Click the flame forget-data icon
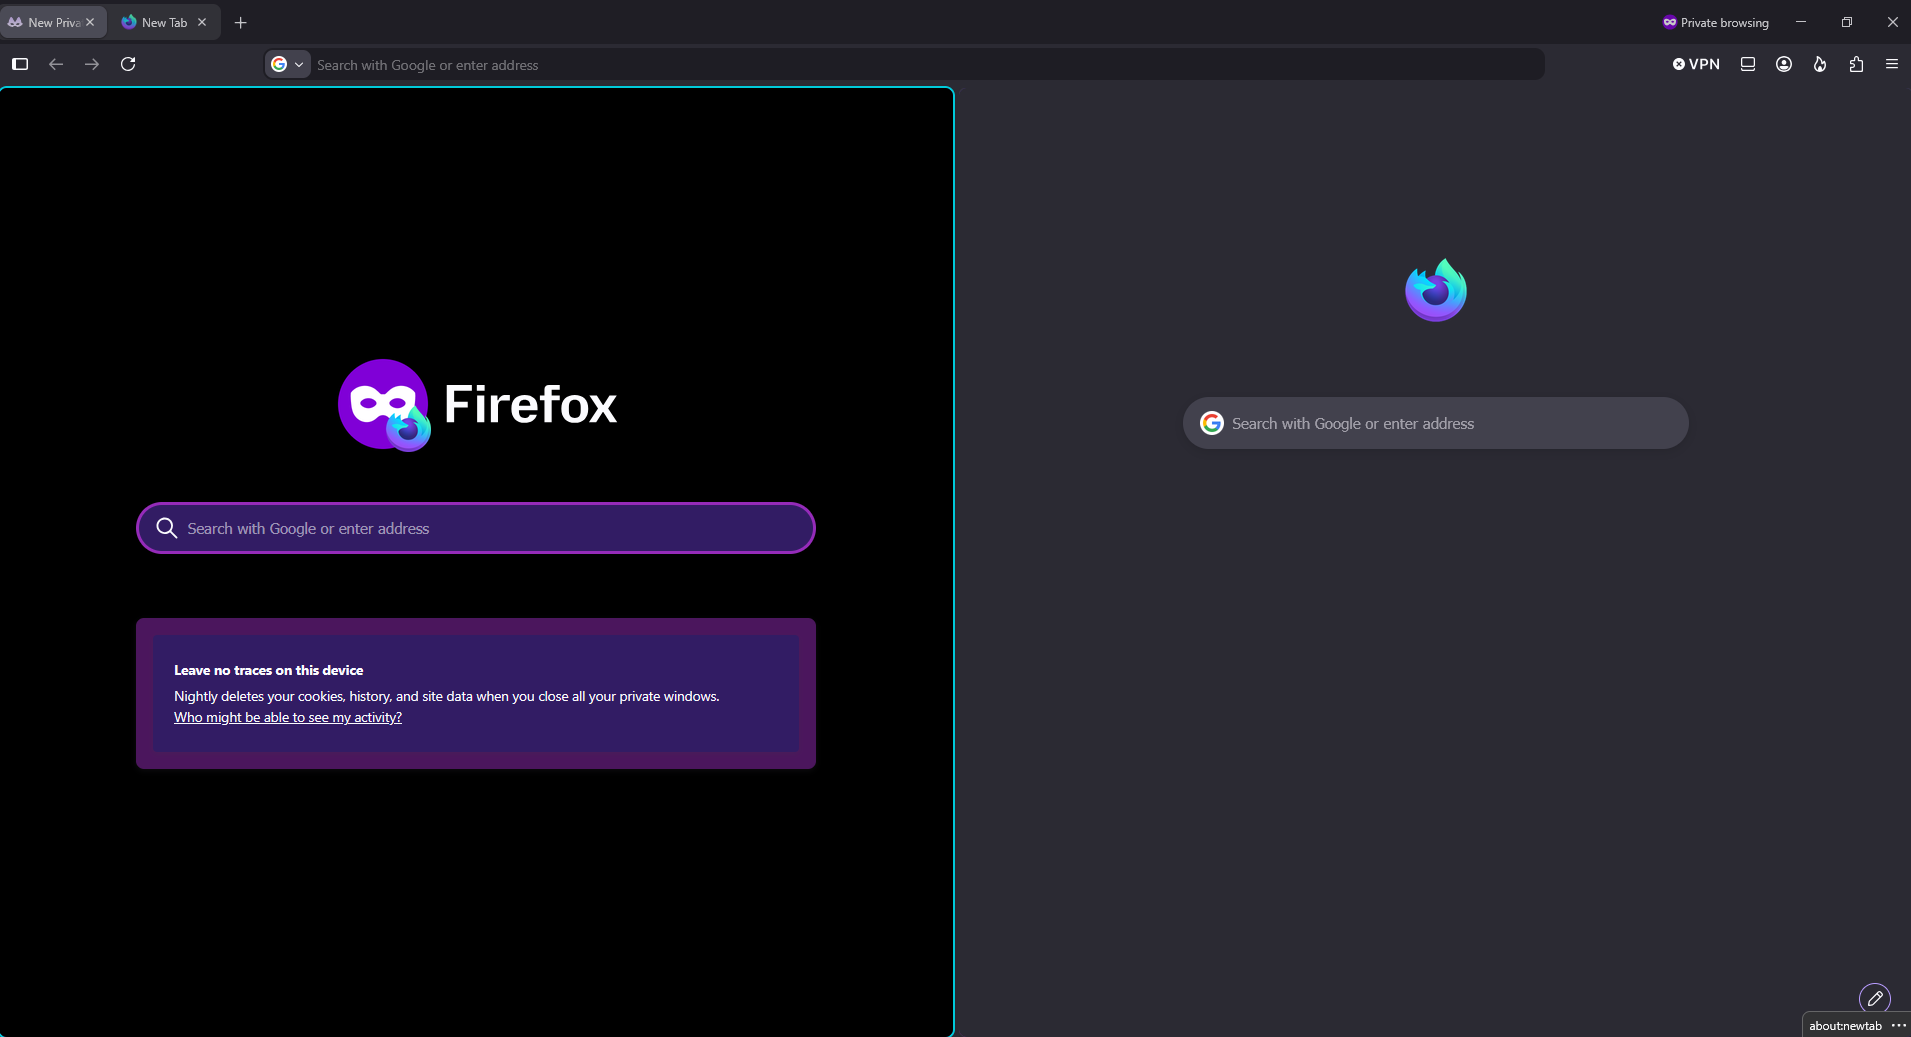This screenshot has width=1911, height=1037. [1820, 64]
